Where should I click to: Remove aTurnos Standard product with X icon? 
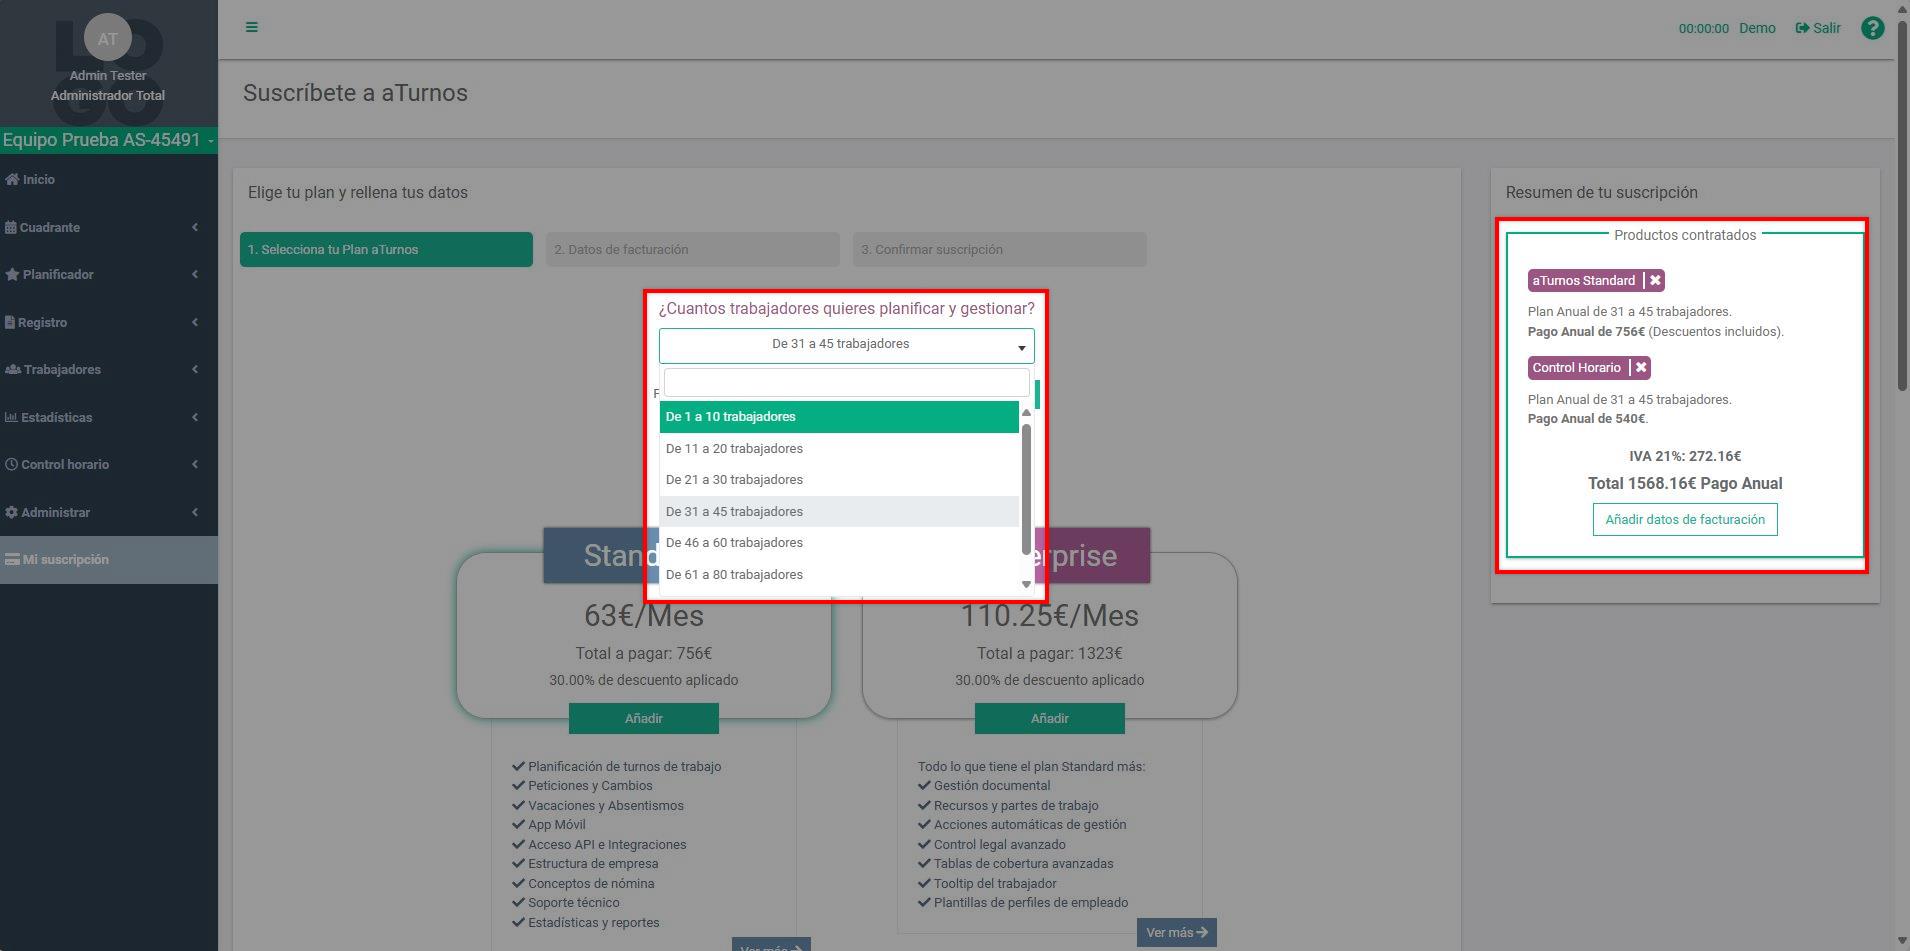point(1655,281)
